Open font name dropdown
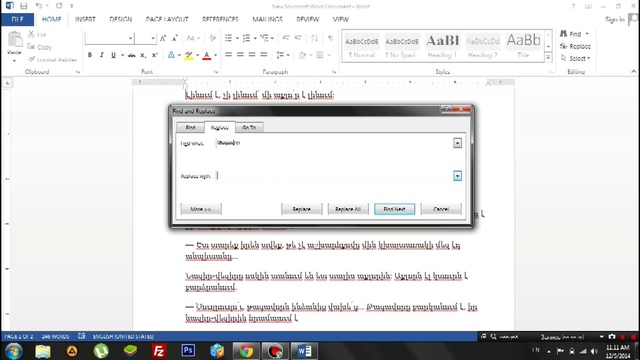 click(131, 38)
